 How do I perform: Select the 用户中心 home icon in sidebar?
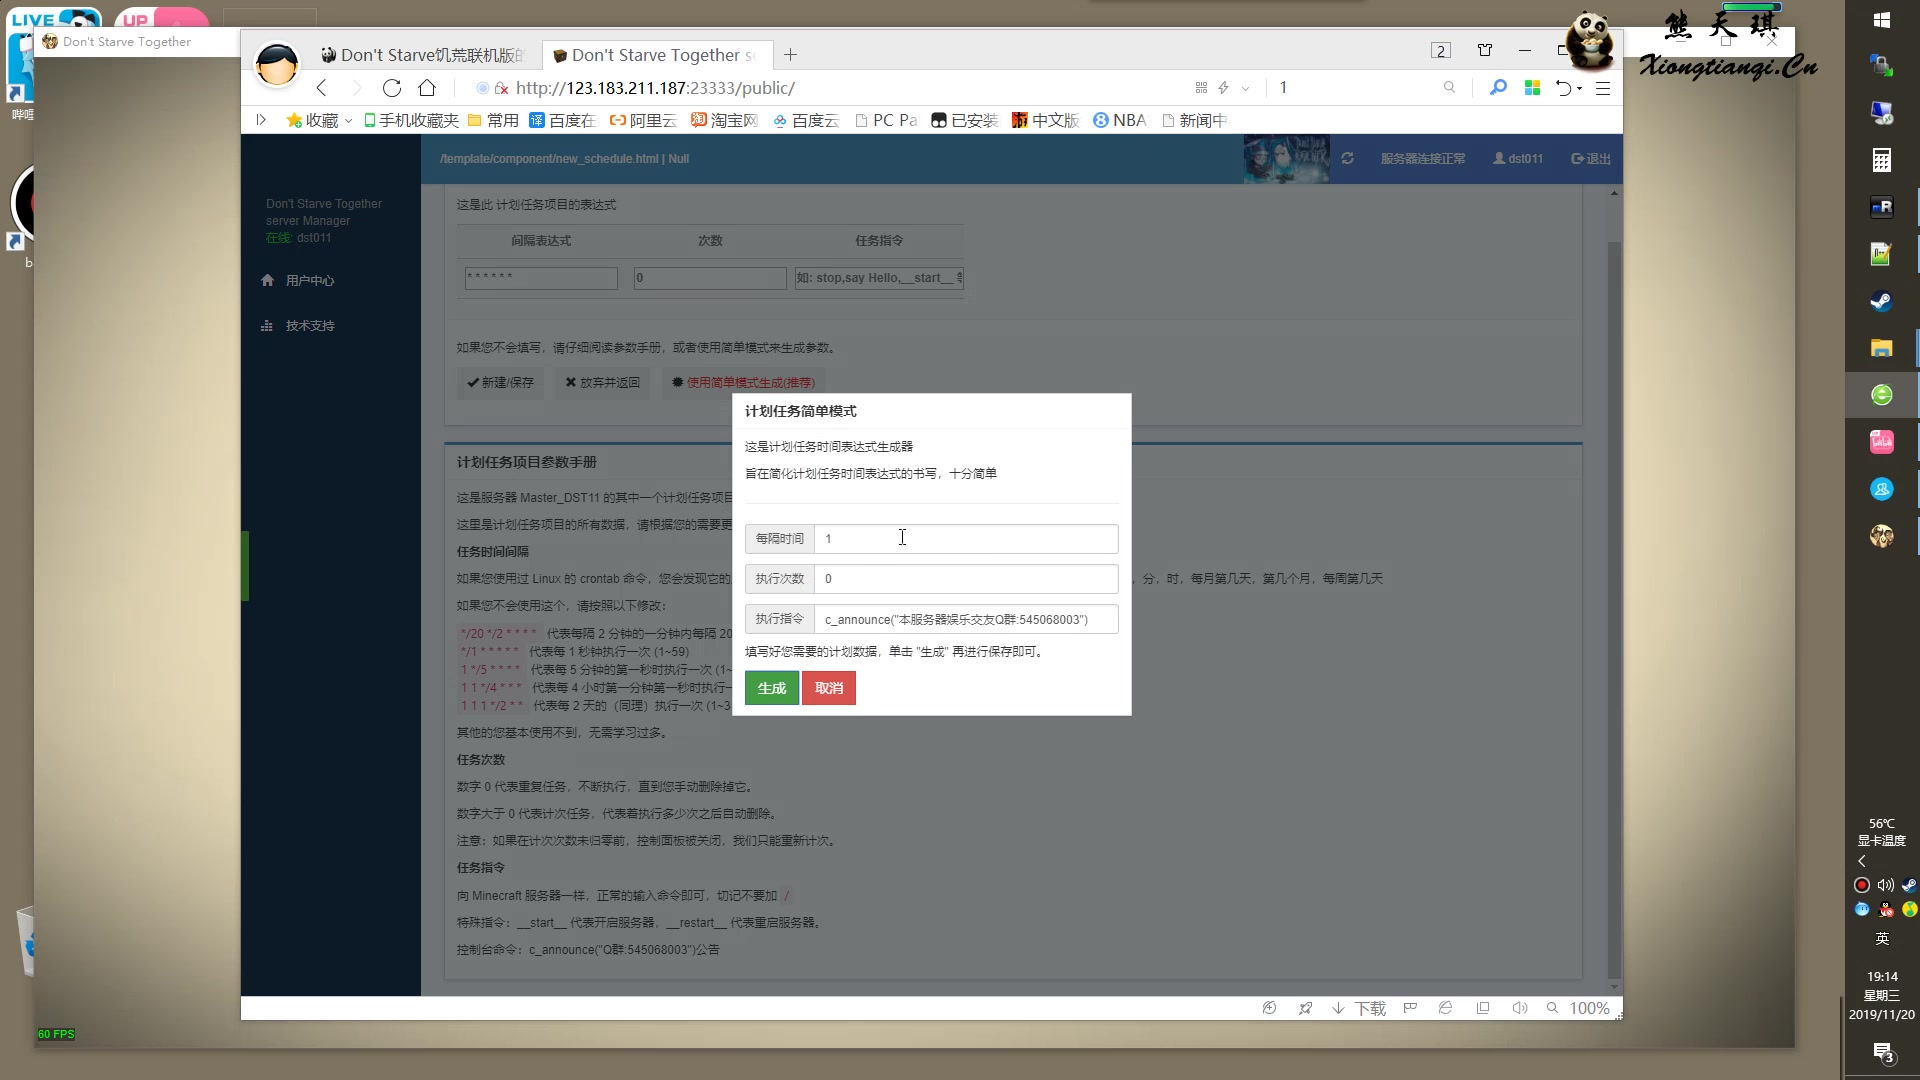(x=267, y=280)
